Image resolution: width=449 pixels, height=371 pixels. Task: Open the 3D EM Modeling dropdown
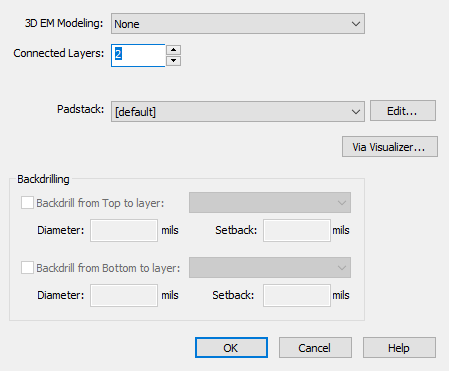pyautogui.click(x=238, y=24)
